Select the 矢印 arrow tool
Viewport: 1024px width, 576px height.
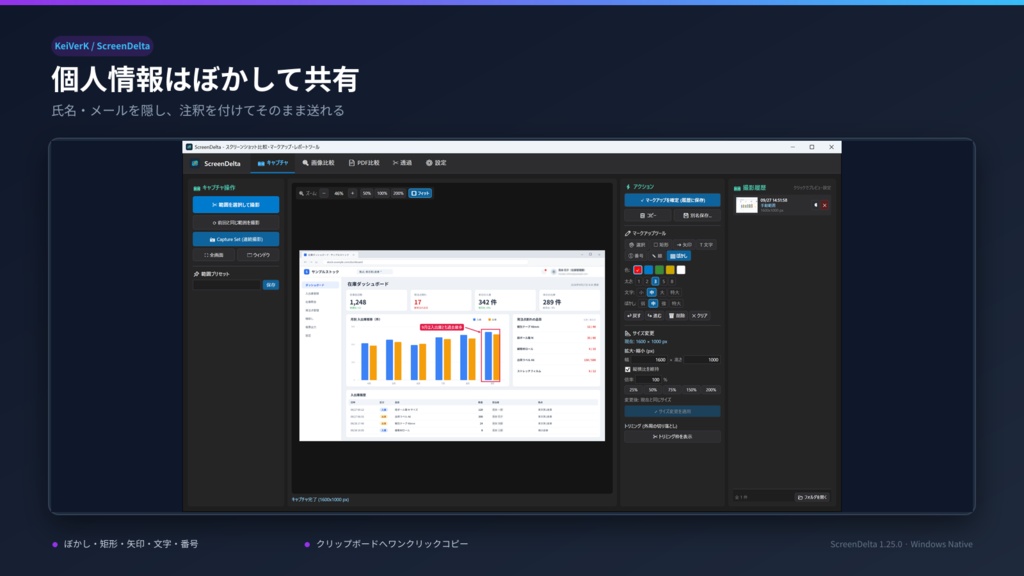[684, 245]
